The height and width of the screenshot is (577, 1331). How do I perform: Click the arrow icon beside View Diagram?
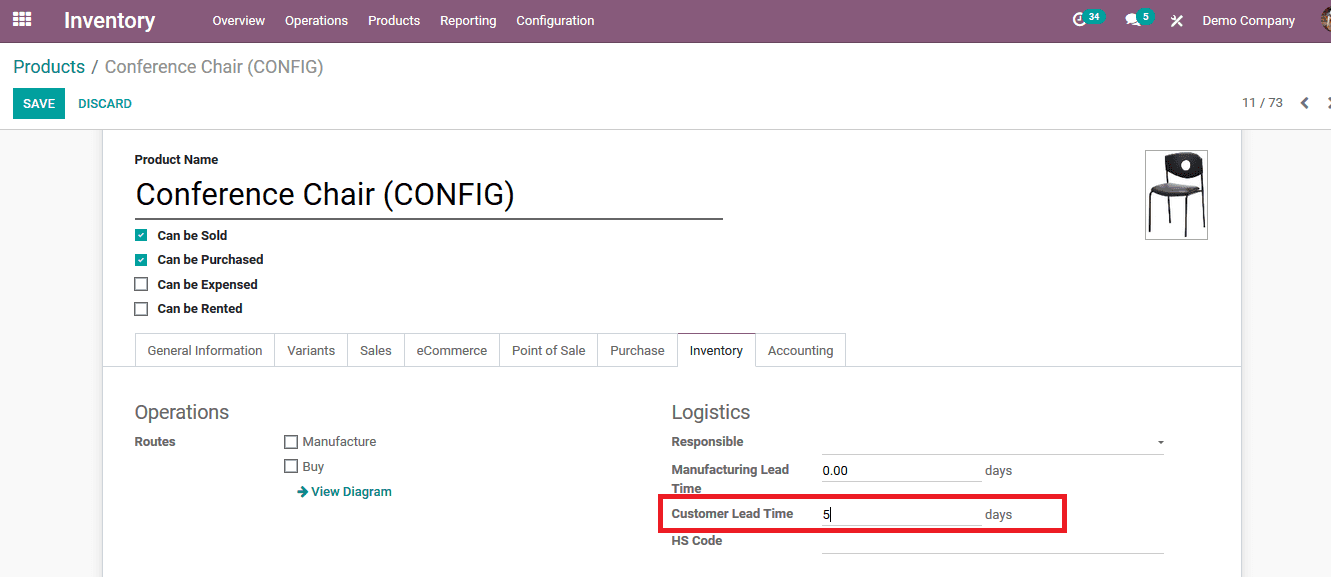pyautogui.click(x=302, y=492)
